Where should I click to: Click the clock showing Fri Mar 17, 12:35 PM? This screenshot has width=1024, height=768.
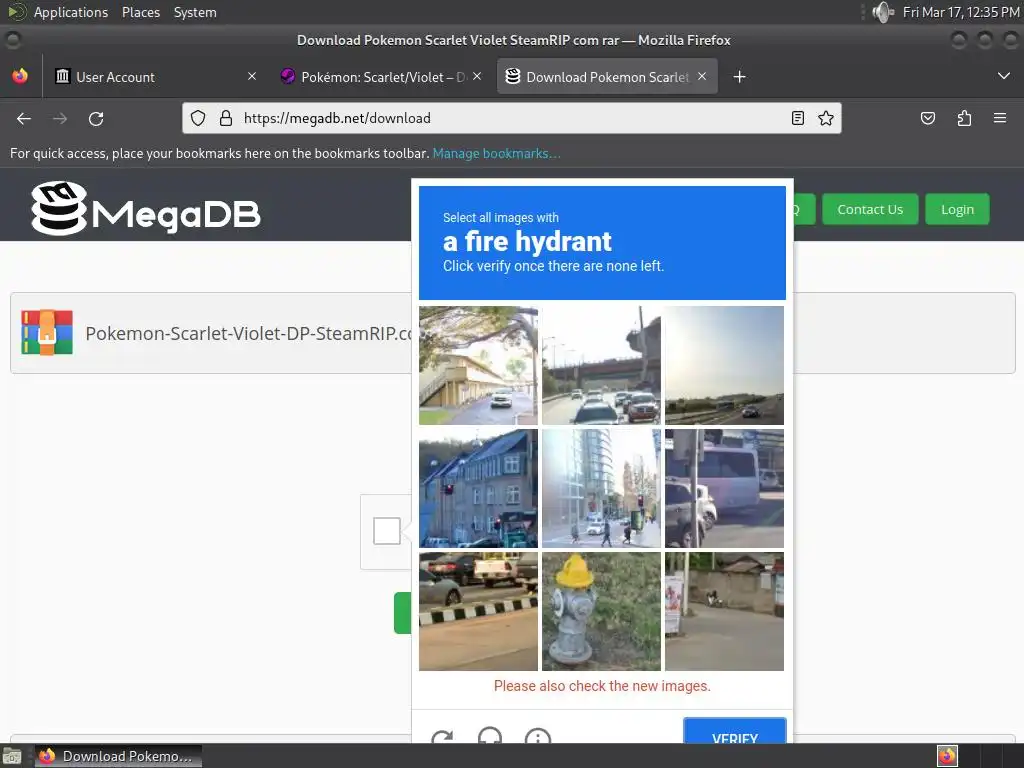961,12
